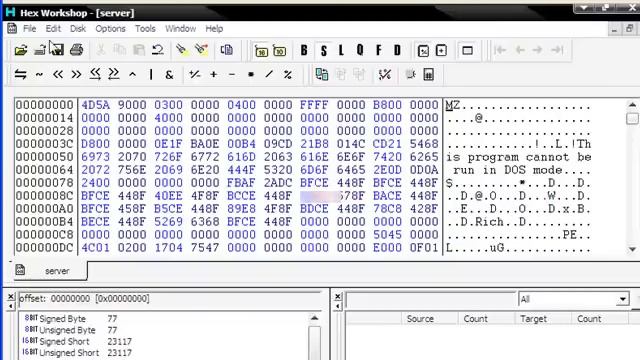Click the Undo toolbar icon
Viewport: 640px width, 360px height.
coord(158,50)
